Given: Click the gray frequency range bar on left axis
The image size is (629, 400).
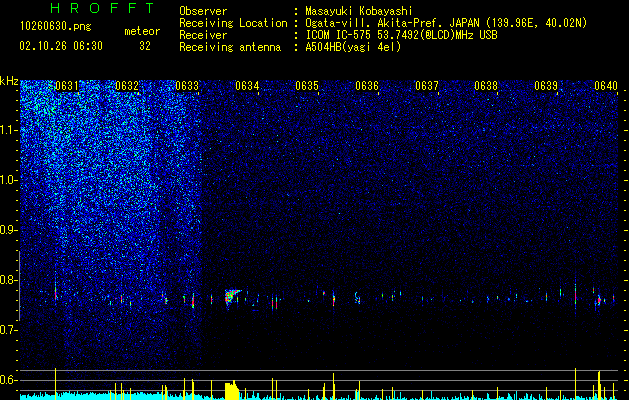Looking at the screenshot, I should tap(19, 286).
